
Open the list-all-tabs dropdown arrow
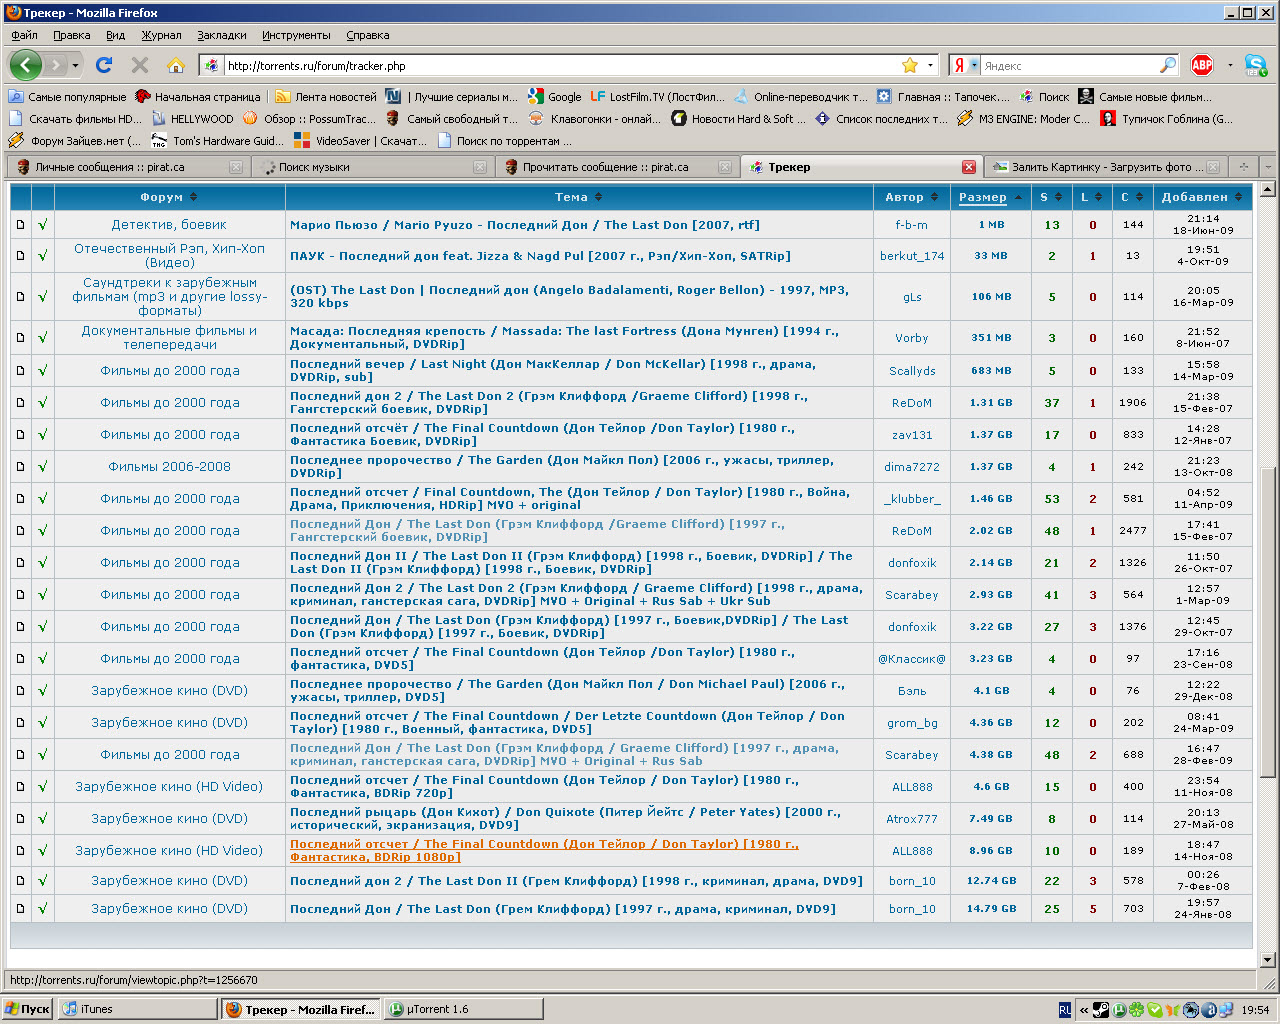point(1268,167)
